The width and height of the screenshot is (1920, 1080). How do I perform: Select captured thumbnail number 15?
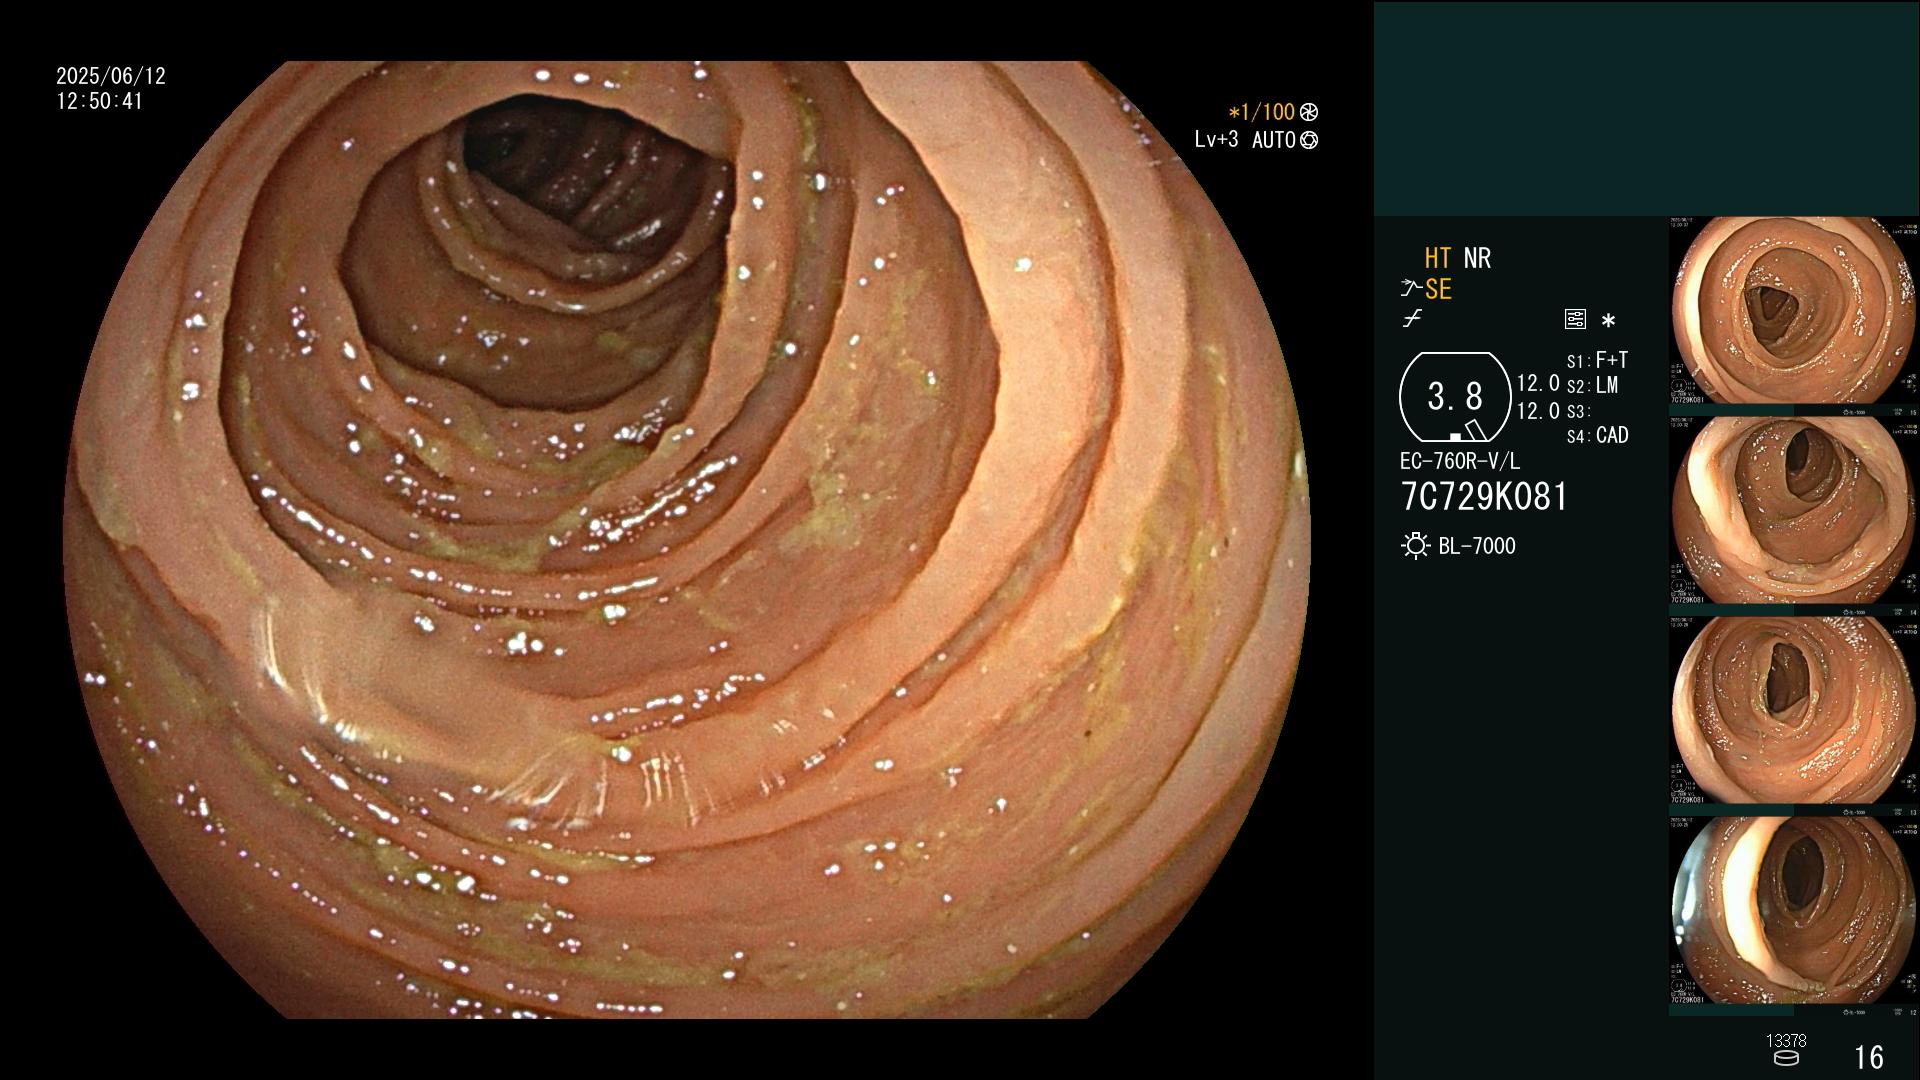point(1794,311)
